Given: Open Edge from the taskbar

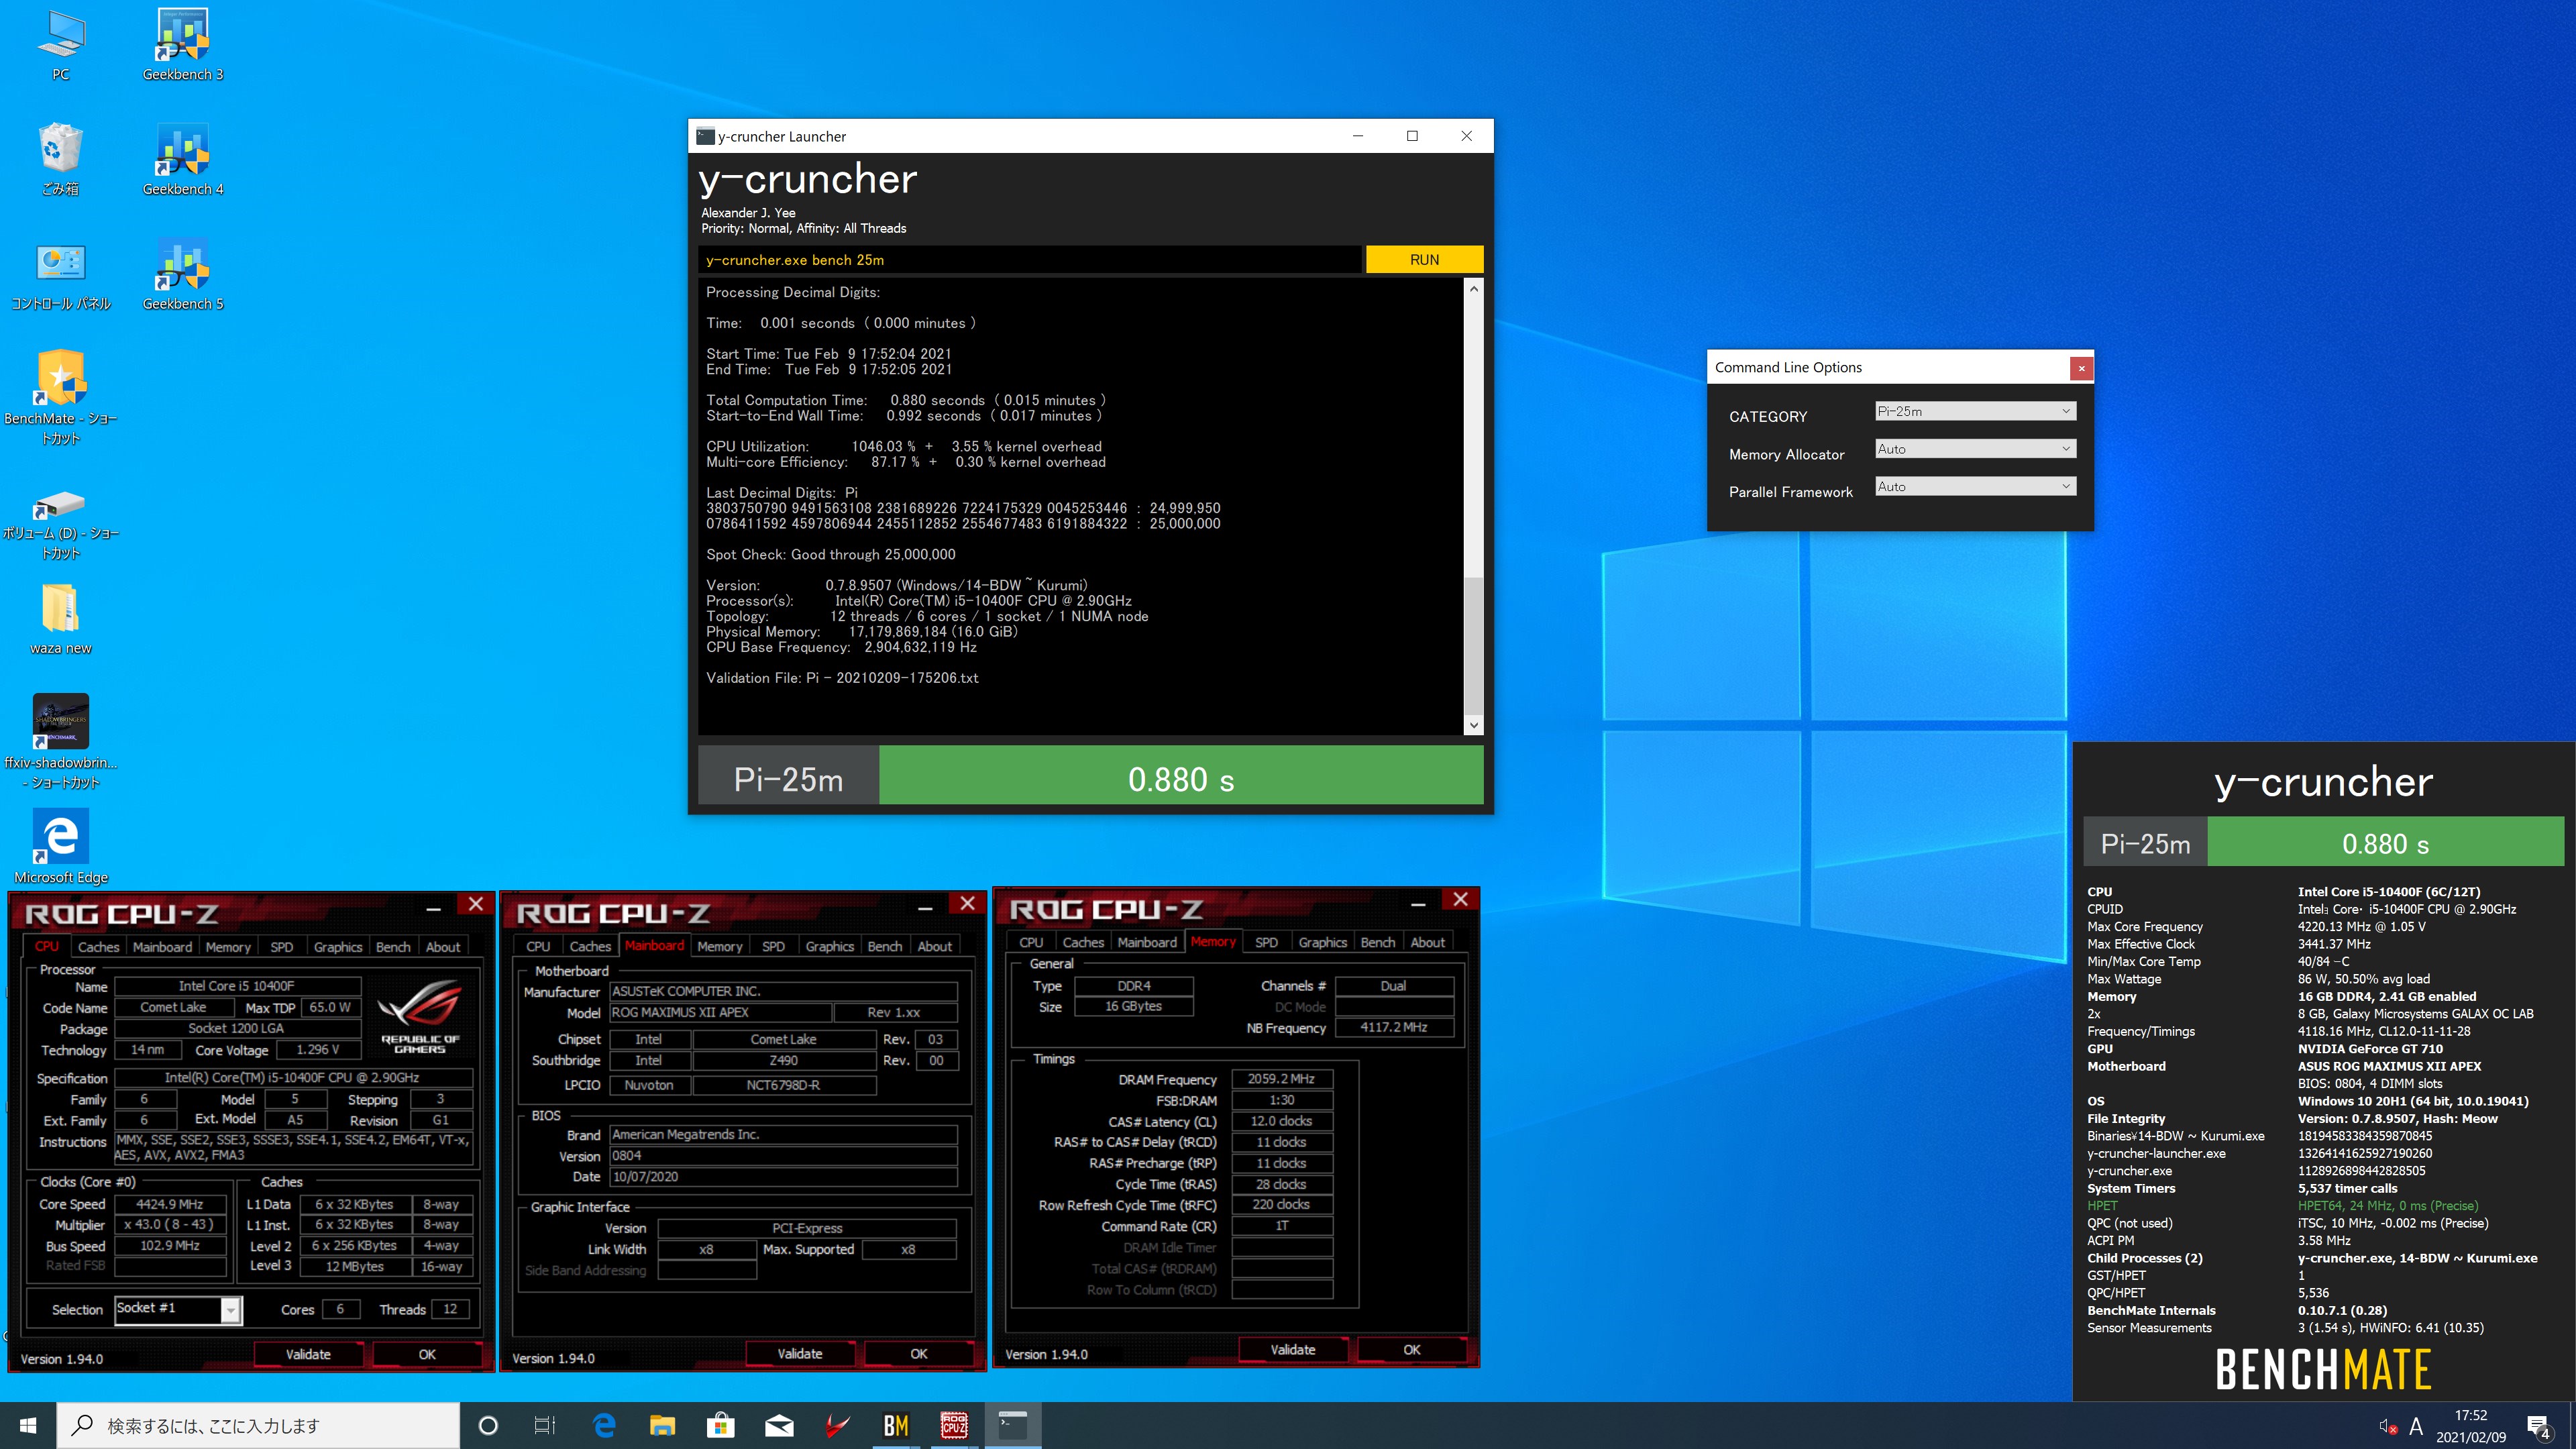Looking at the screenshot, I should click(604, 1425).
